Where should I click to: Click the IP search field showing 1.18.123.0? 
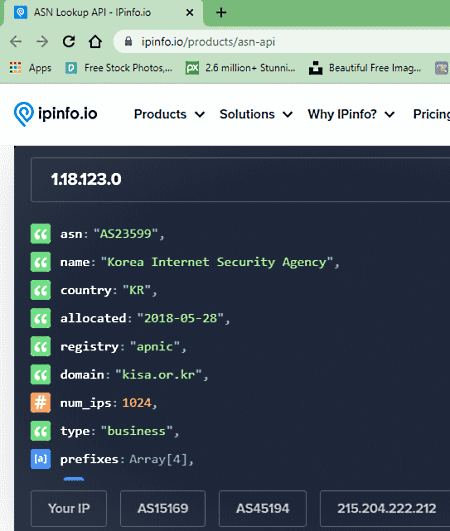240,179
